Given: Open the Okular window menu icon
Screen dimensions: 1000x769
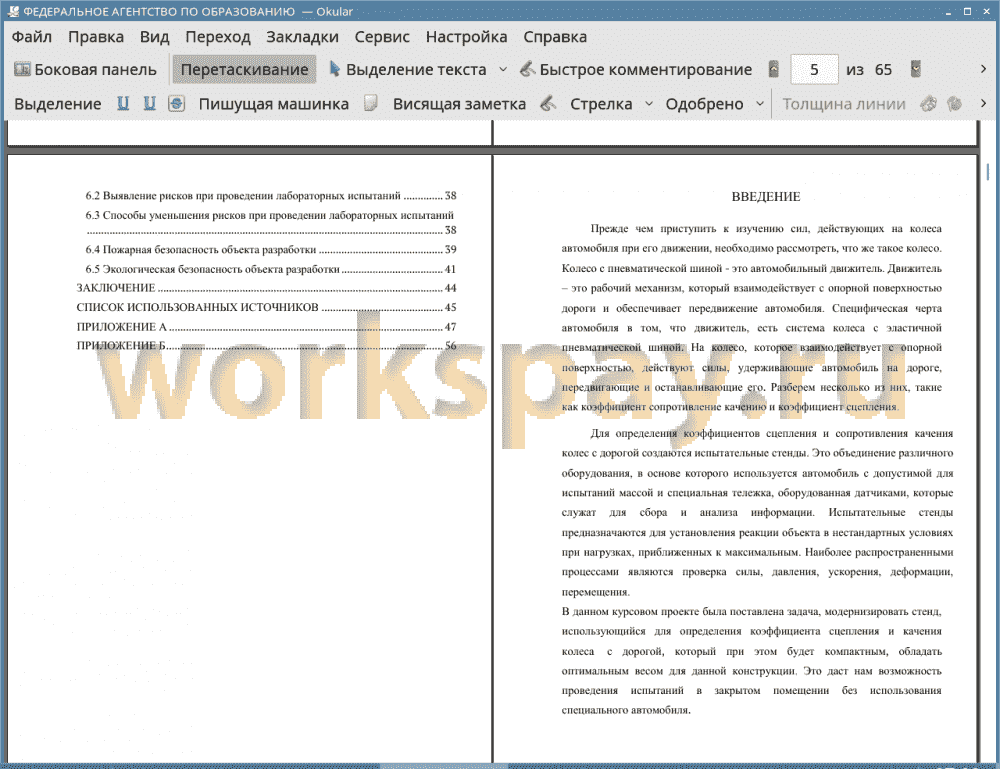Looking at the screenshot, I should tap(13, 11).
